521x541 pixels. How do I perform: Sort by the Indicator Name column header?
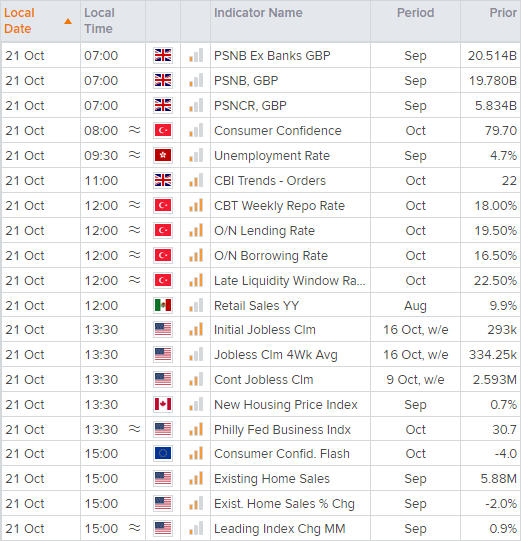coord(258,13)
